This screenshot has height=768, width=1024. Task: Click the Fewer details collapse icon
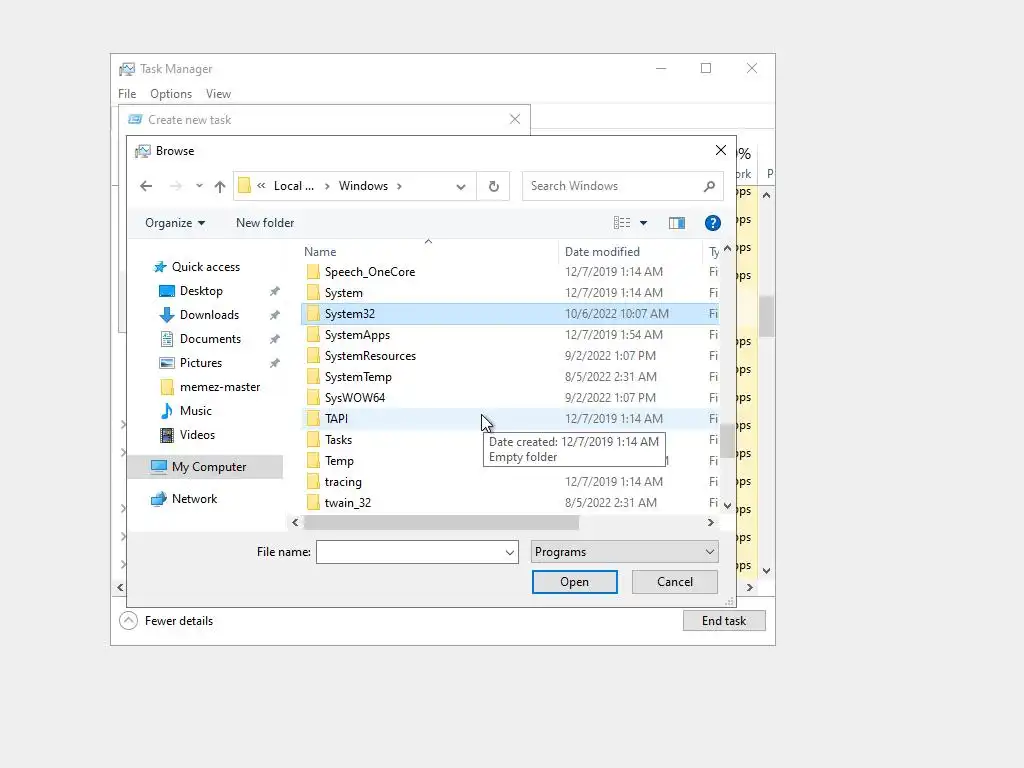coord(129,620)
